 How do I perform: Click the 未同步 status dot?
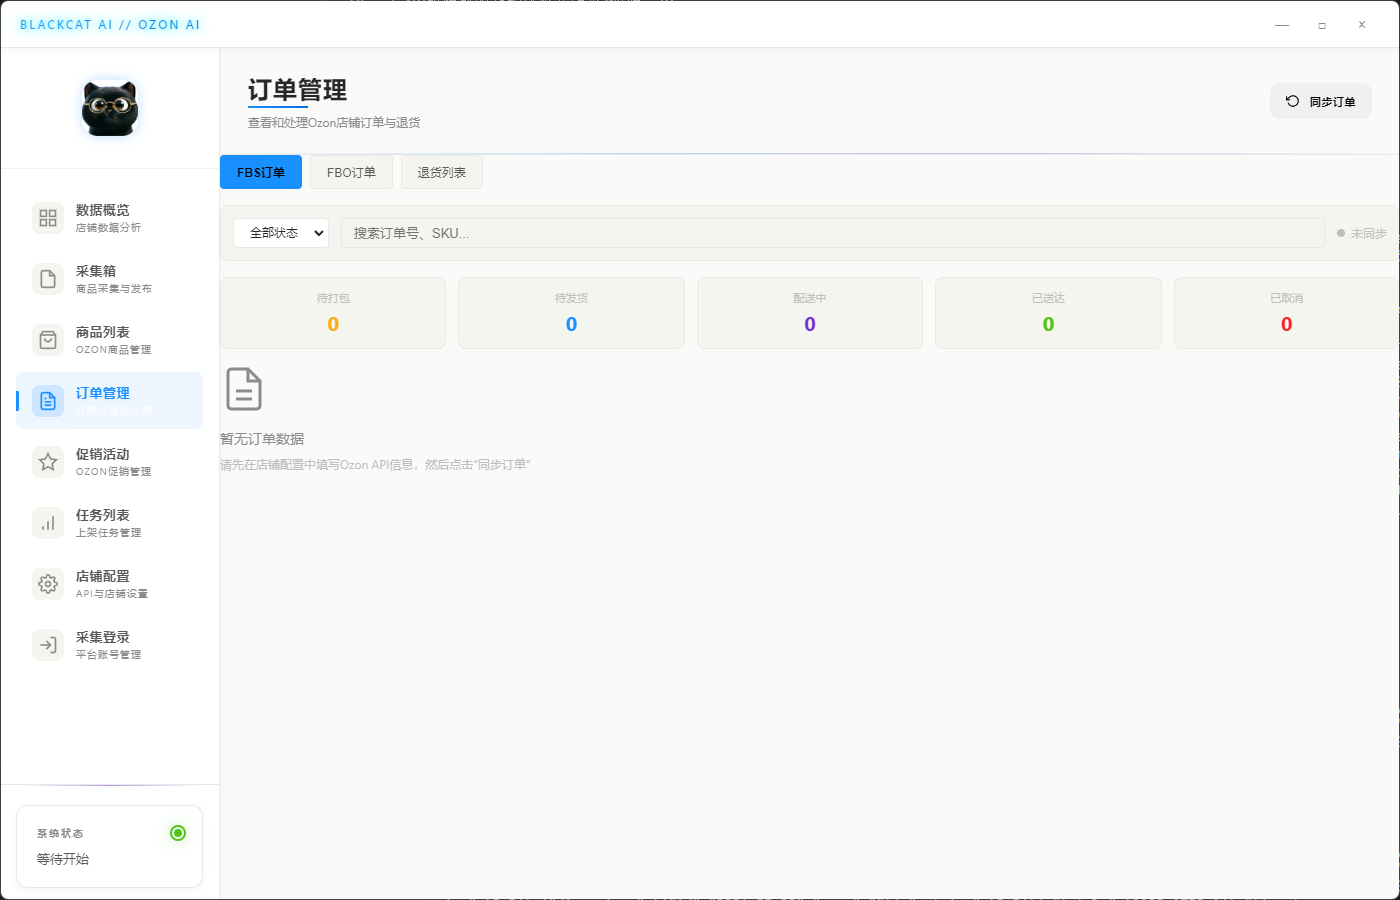(1341, 233)
